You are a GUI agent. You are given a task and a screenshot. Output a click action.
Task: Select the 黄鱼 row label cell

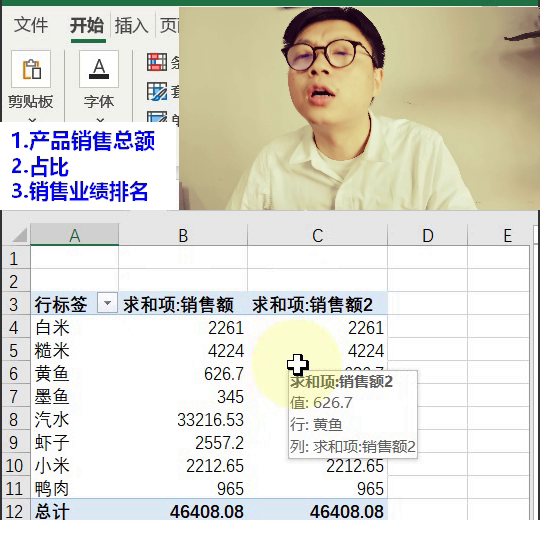(x=75, y=373)
